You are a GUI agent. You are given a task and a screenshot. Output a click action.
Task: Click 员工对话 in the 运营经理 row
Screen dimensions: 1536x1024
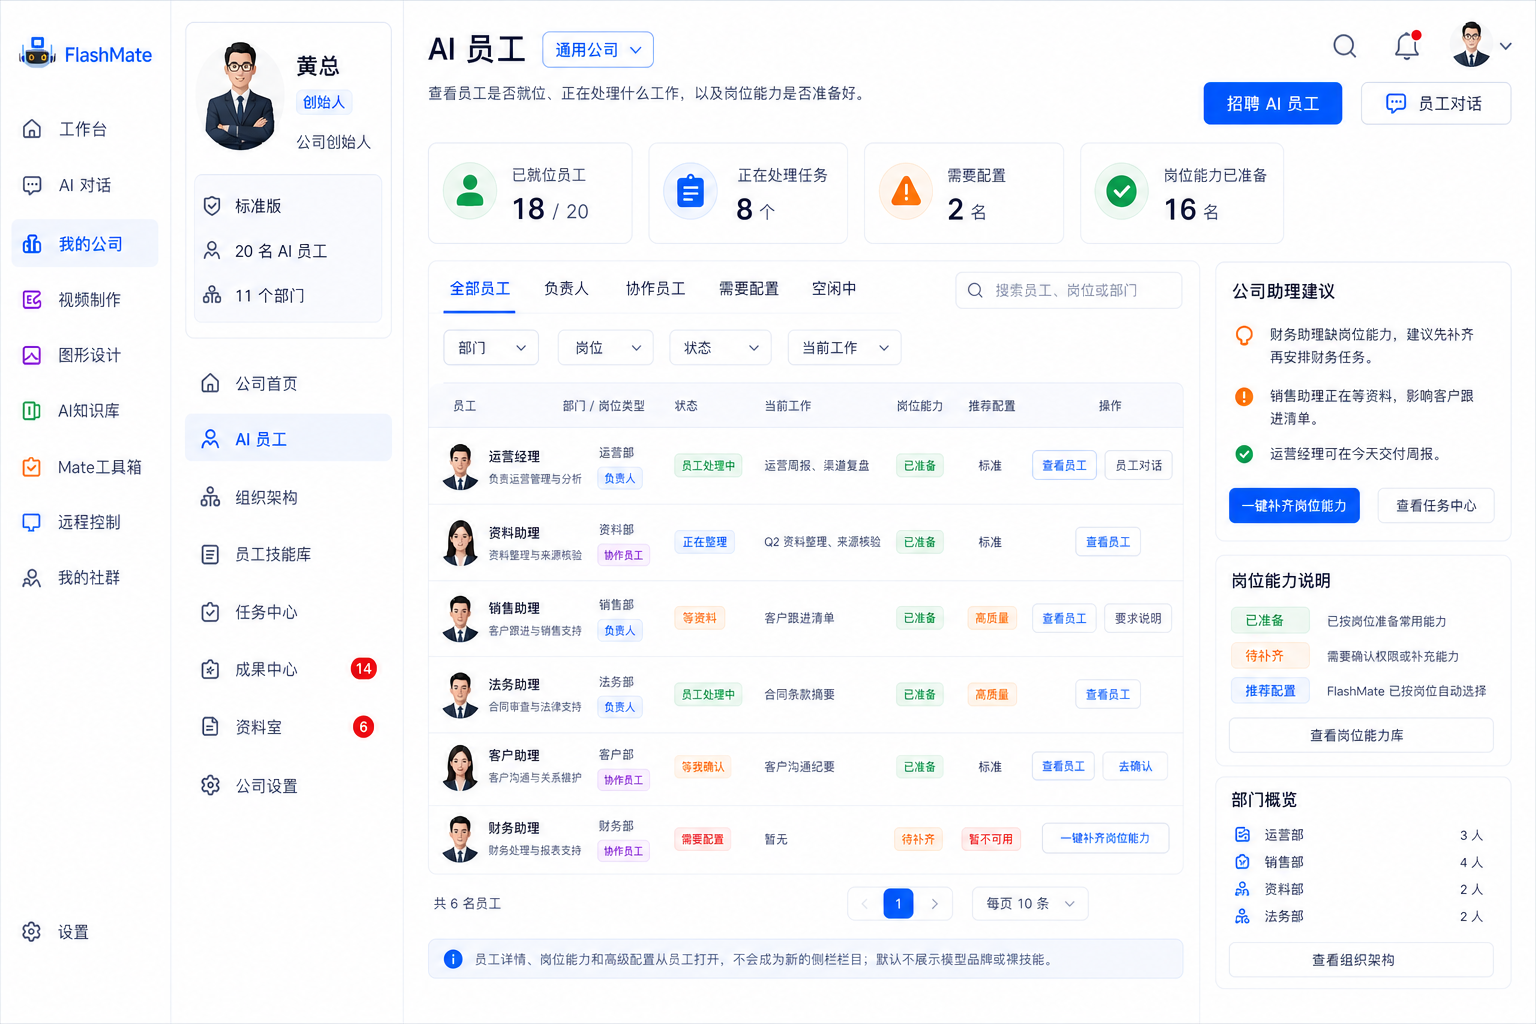[1138, 466]
